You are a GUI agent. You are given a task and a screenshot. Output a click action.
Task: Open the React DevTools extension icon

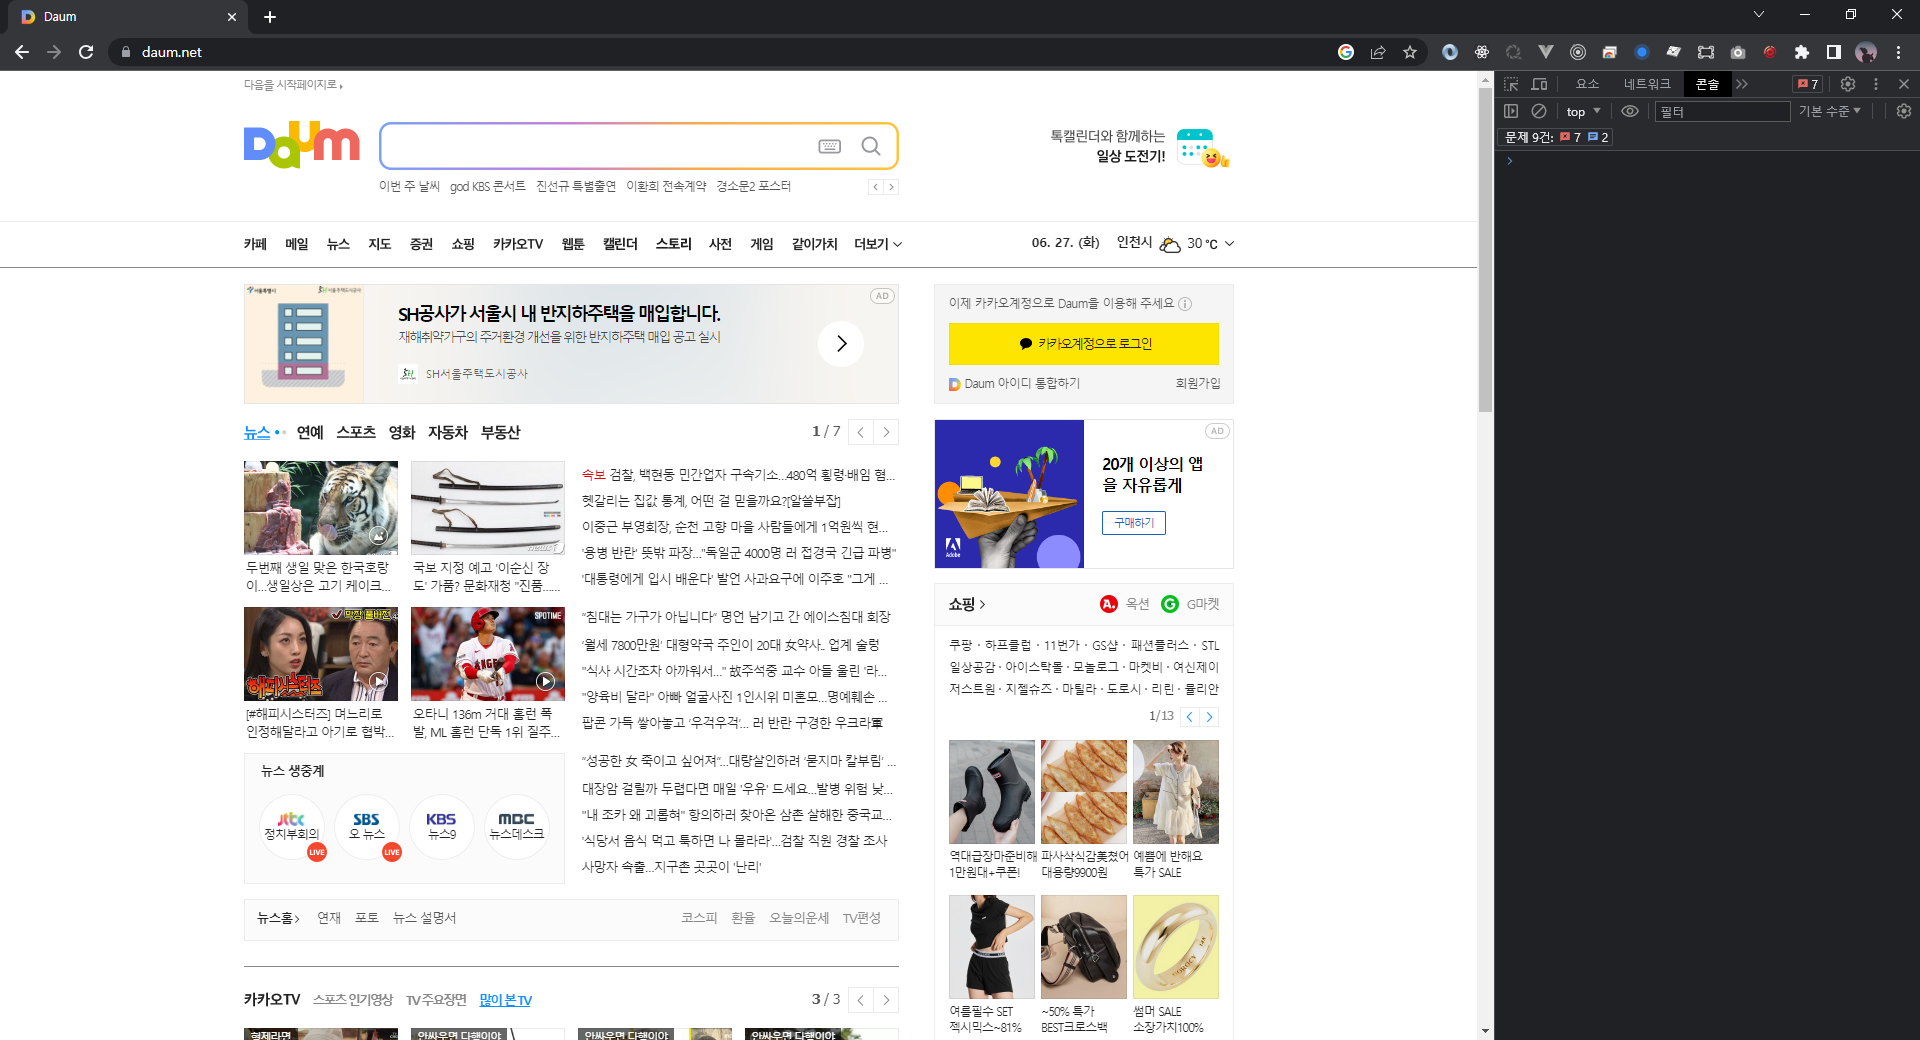1482,52
